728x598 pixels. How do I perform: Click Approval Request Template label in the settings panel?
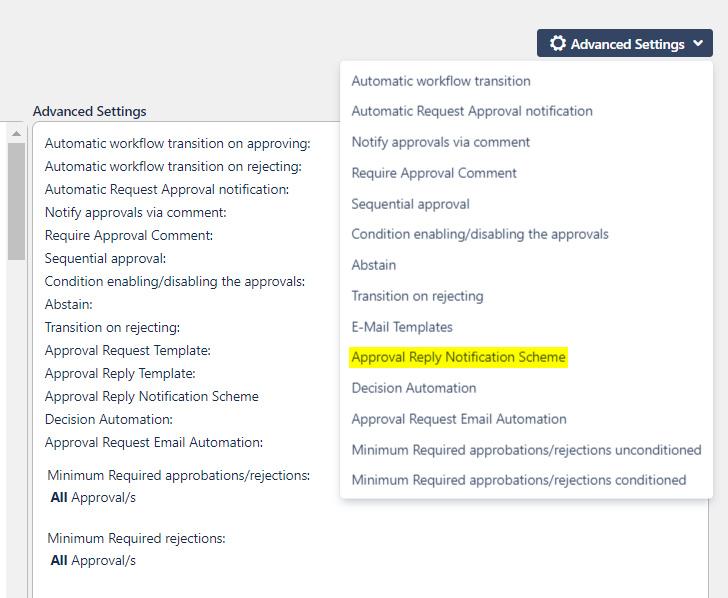pyautogui.click(x=128, y=350)
